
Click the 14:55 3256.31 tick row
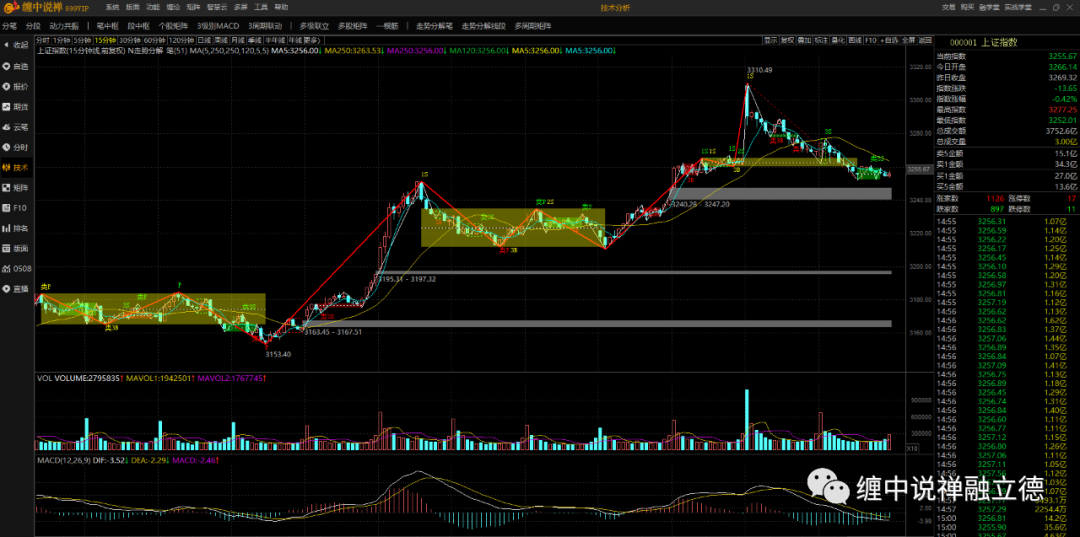pos(1006,221)
